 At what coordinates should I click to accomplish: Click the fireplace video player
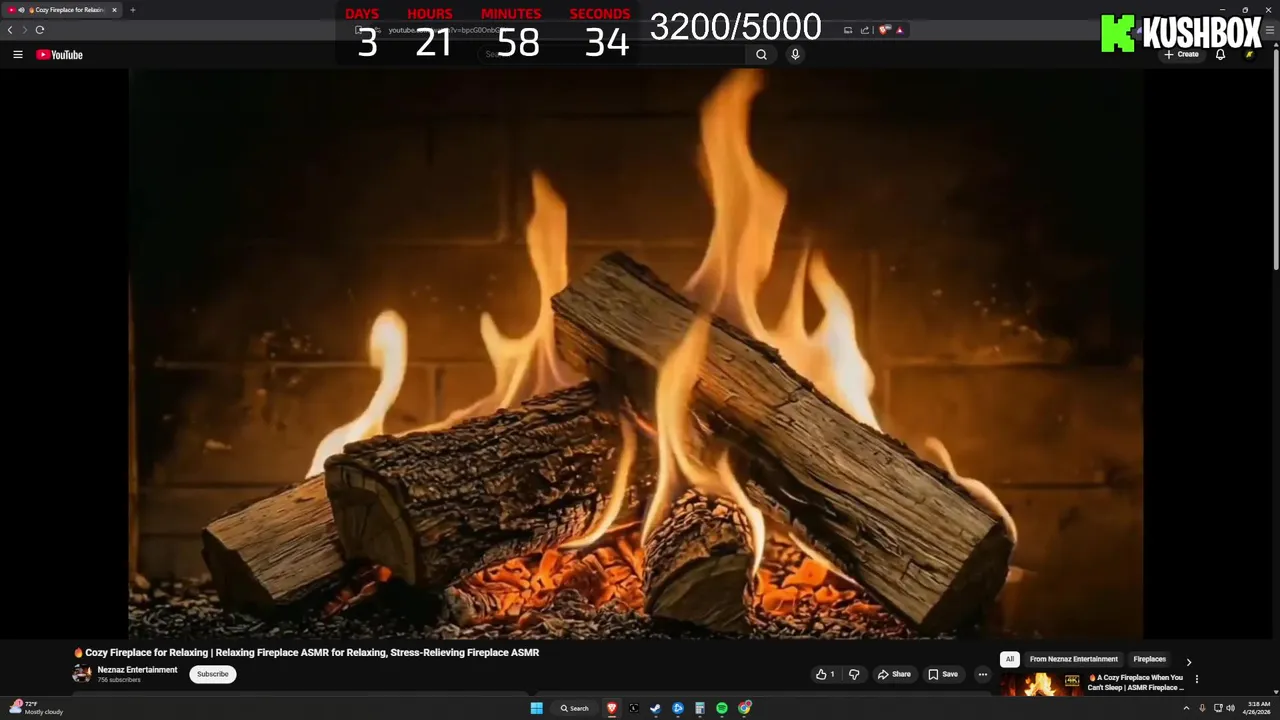pyautogui.click(x=636, y=353)
